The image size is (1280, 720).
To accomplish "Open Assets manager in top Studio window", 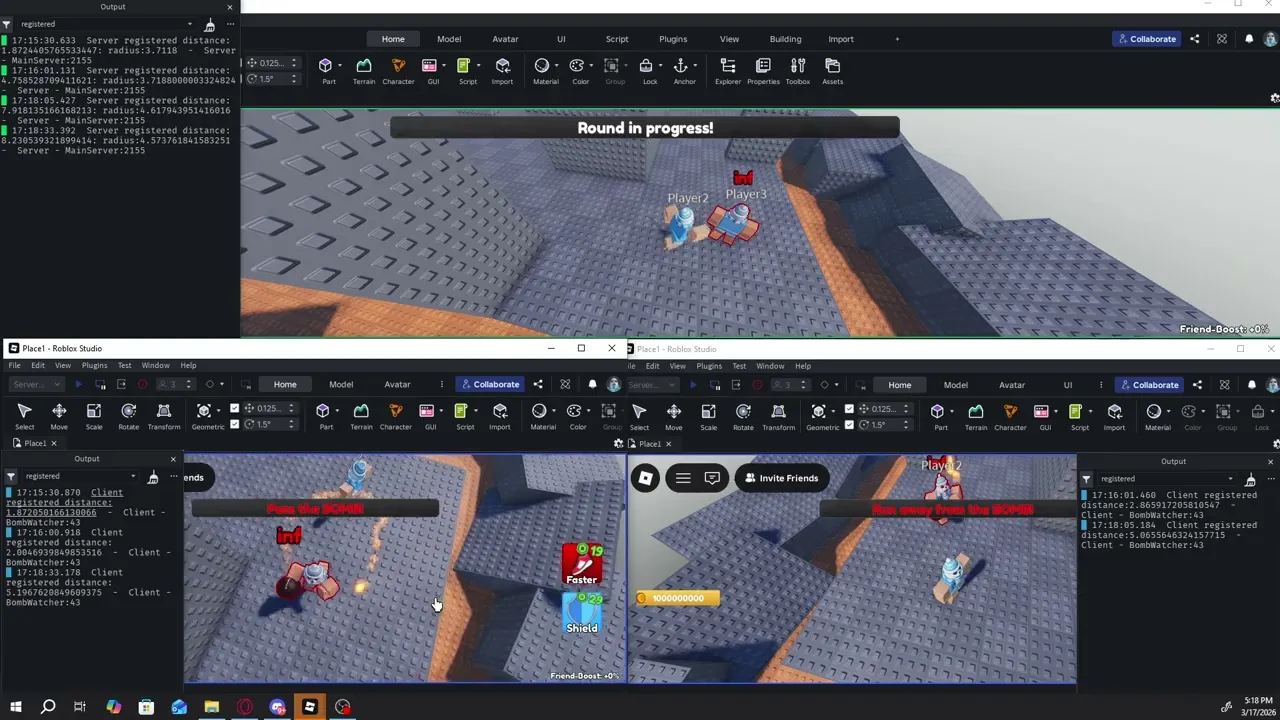I will [832, 71].
